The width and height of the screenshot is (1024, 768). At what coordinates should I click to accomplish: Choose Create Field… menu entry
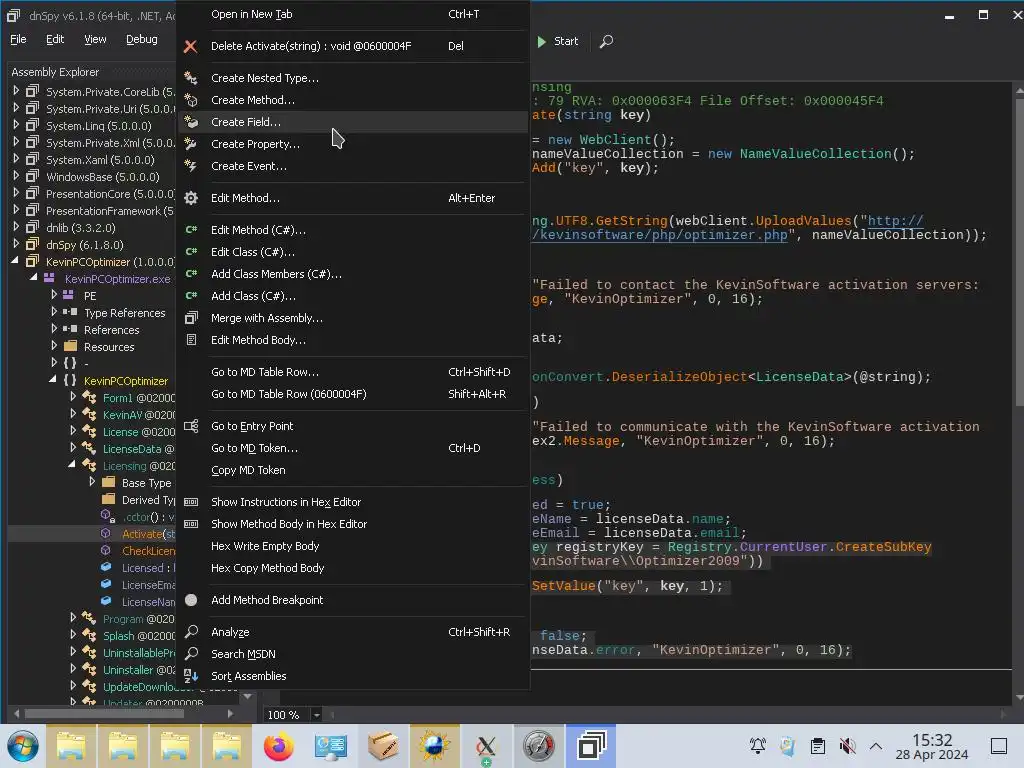[353, 122]
